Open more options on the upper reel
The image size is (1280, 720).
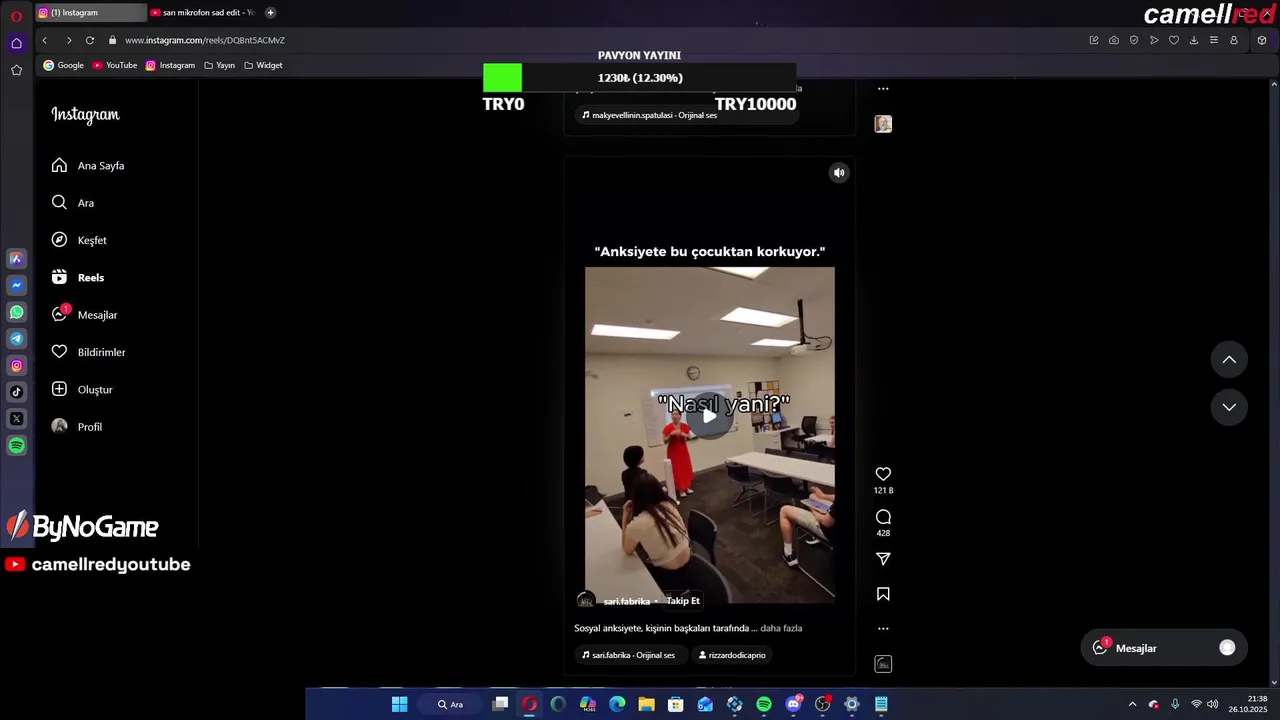pos(883,89)
